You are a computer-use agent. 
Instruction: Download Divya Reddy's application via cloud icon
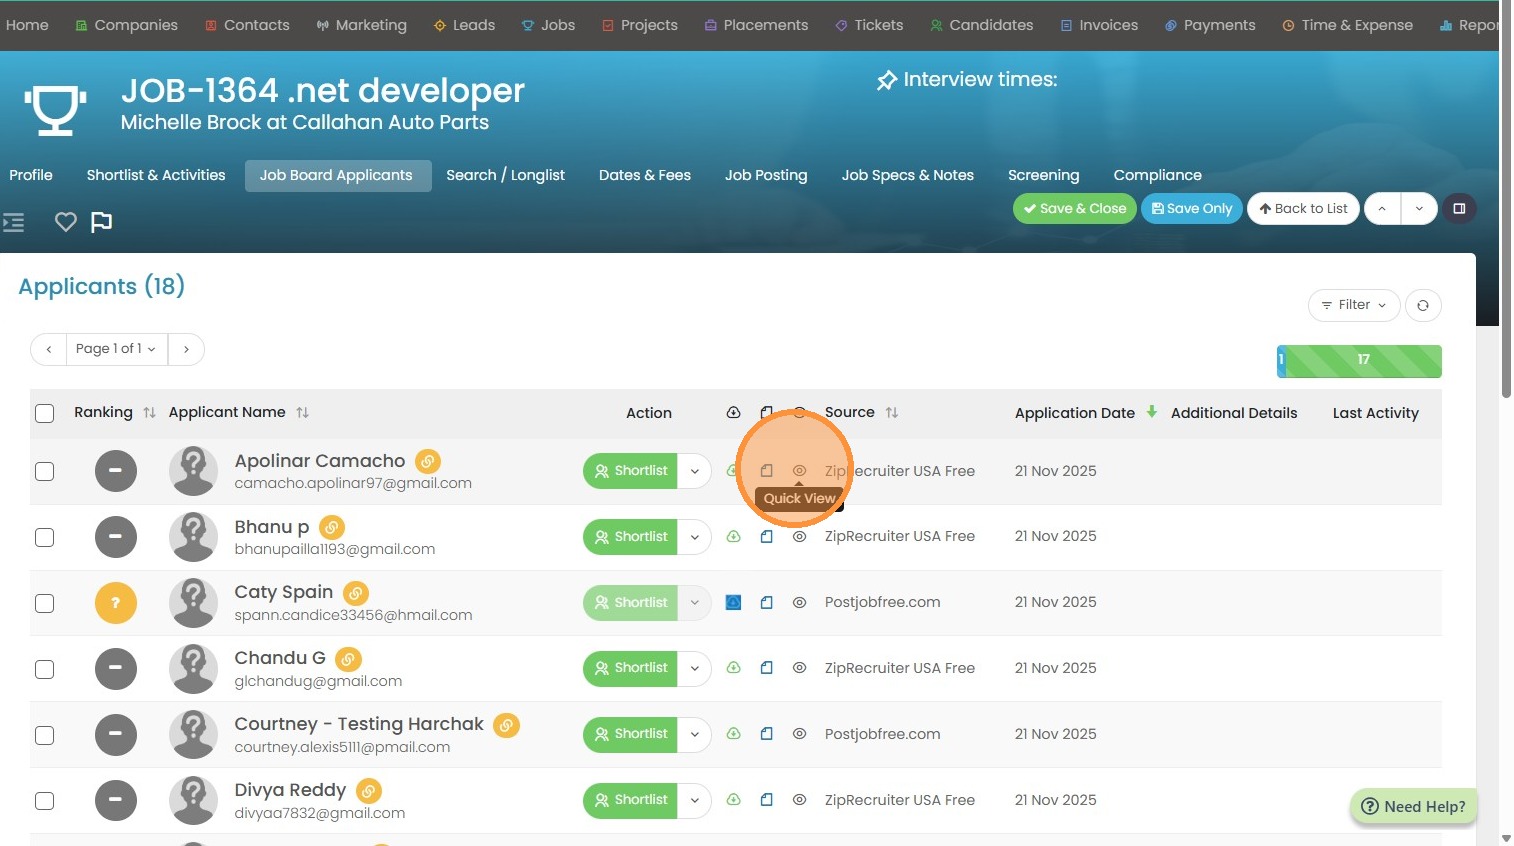pos(733,800)
